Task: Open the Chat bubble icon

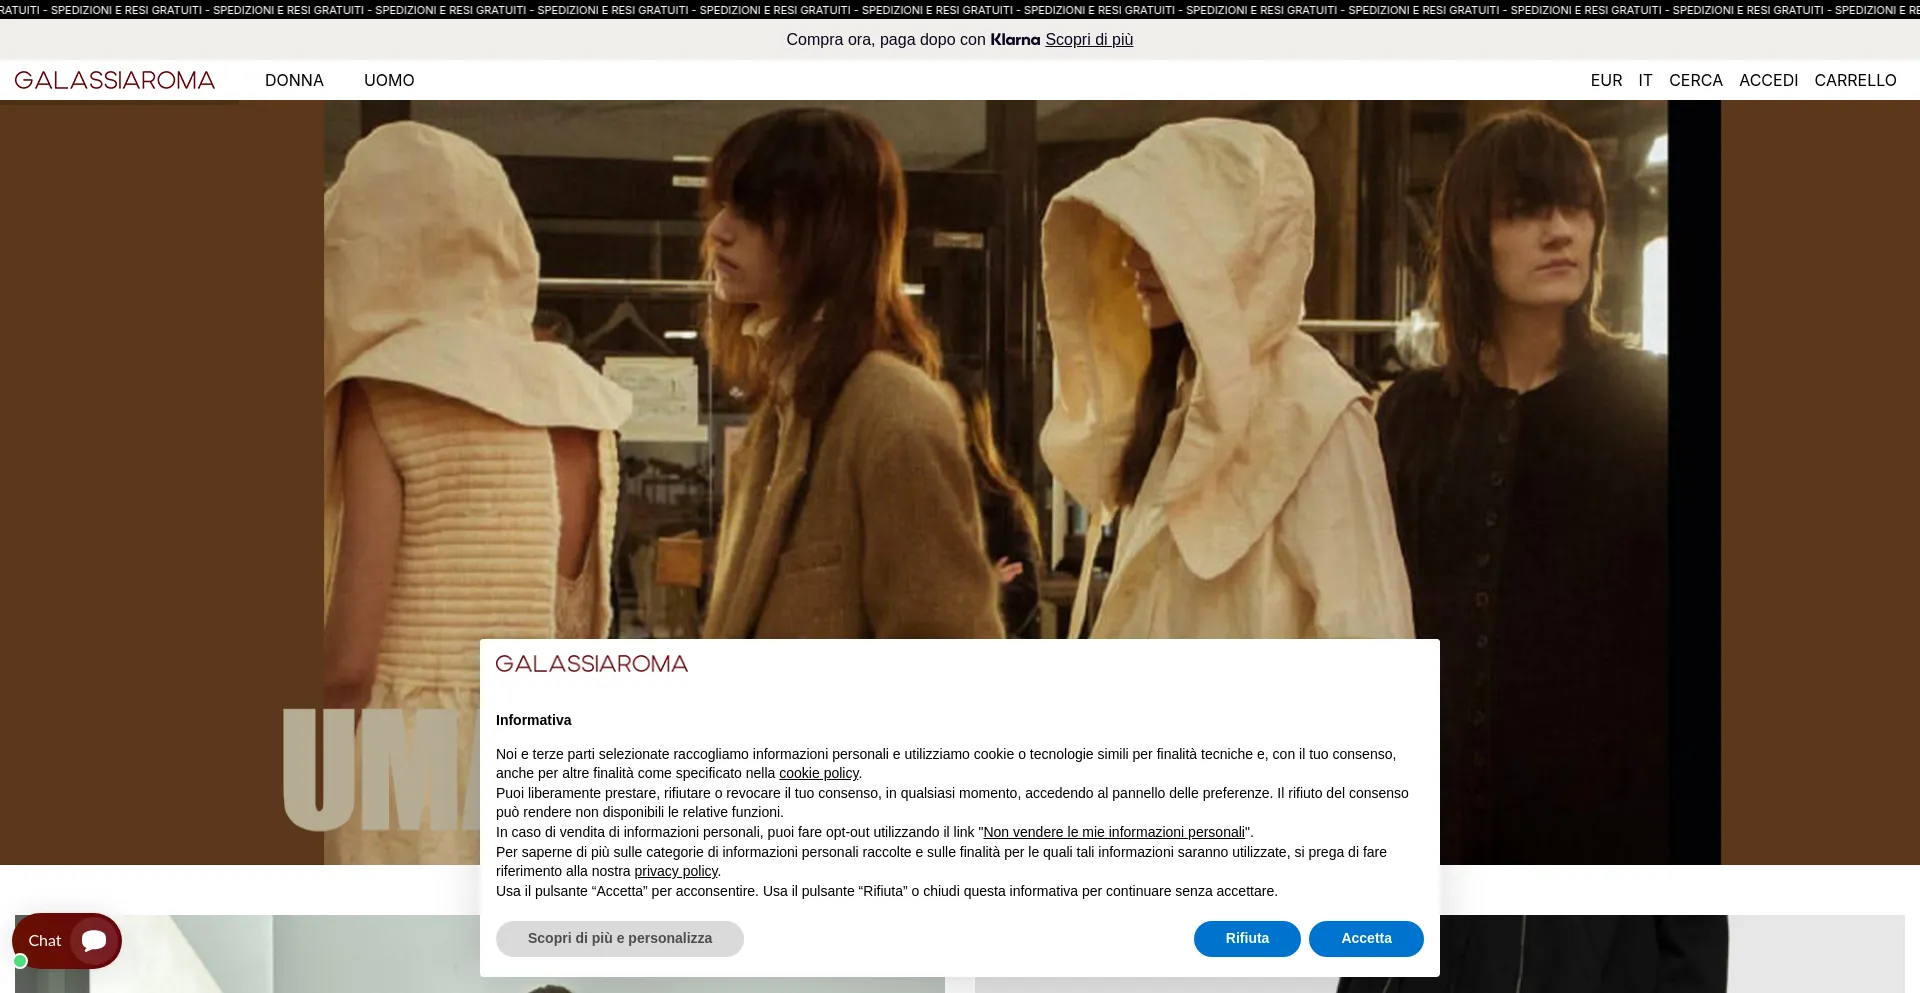Action: point(95,940)
